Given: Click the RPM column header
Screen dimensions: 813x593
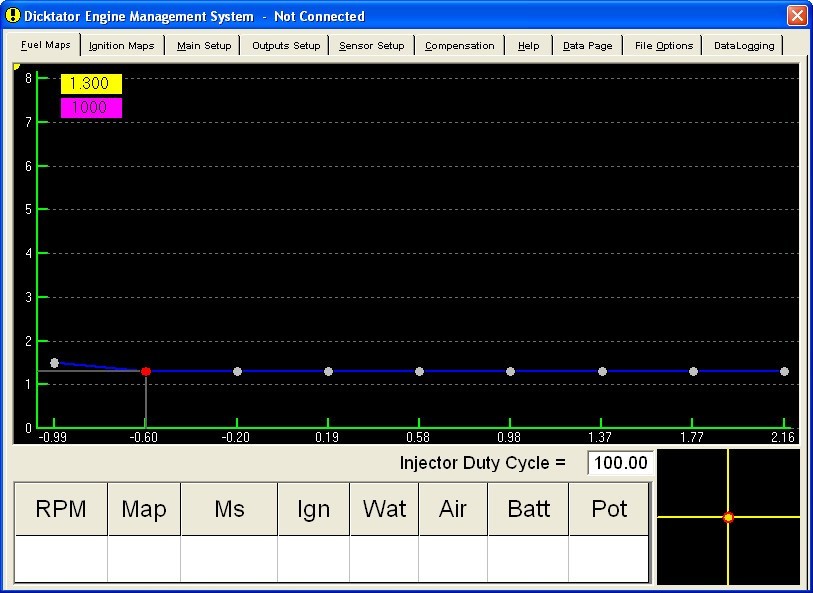Looking at the screenshot, I should 61,509.
